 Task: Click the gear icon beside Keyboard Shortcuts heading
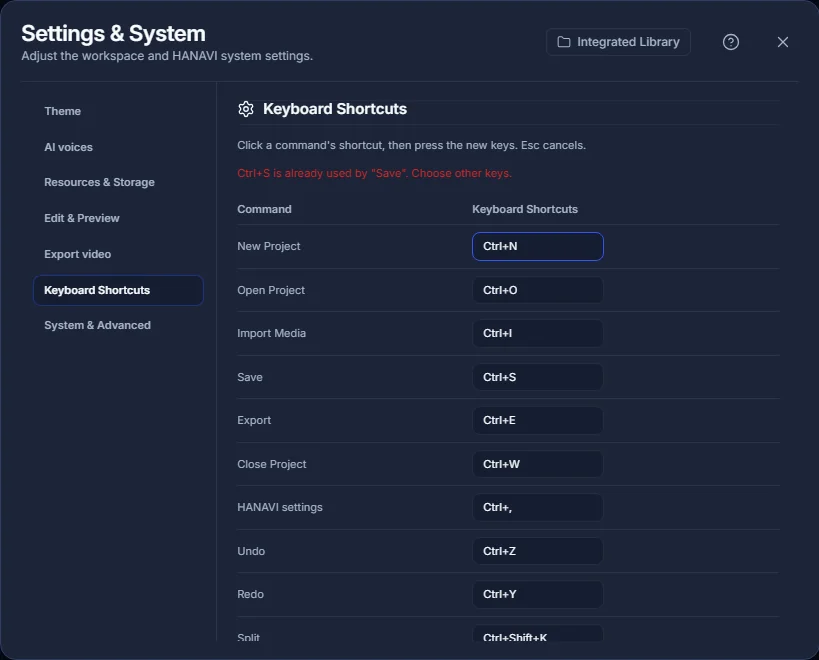[245, 109]
